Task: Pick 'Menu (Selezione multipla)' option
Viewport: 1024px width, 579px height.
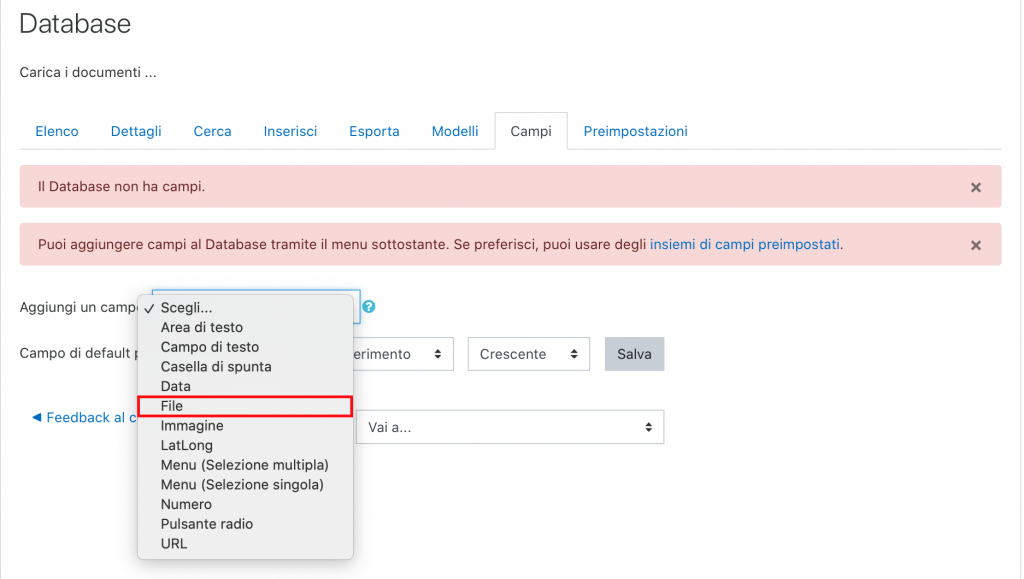Action: (x=246, y=465)
